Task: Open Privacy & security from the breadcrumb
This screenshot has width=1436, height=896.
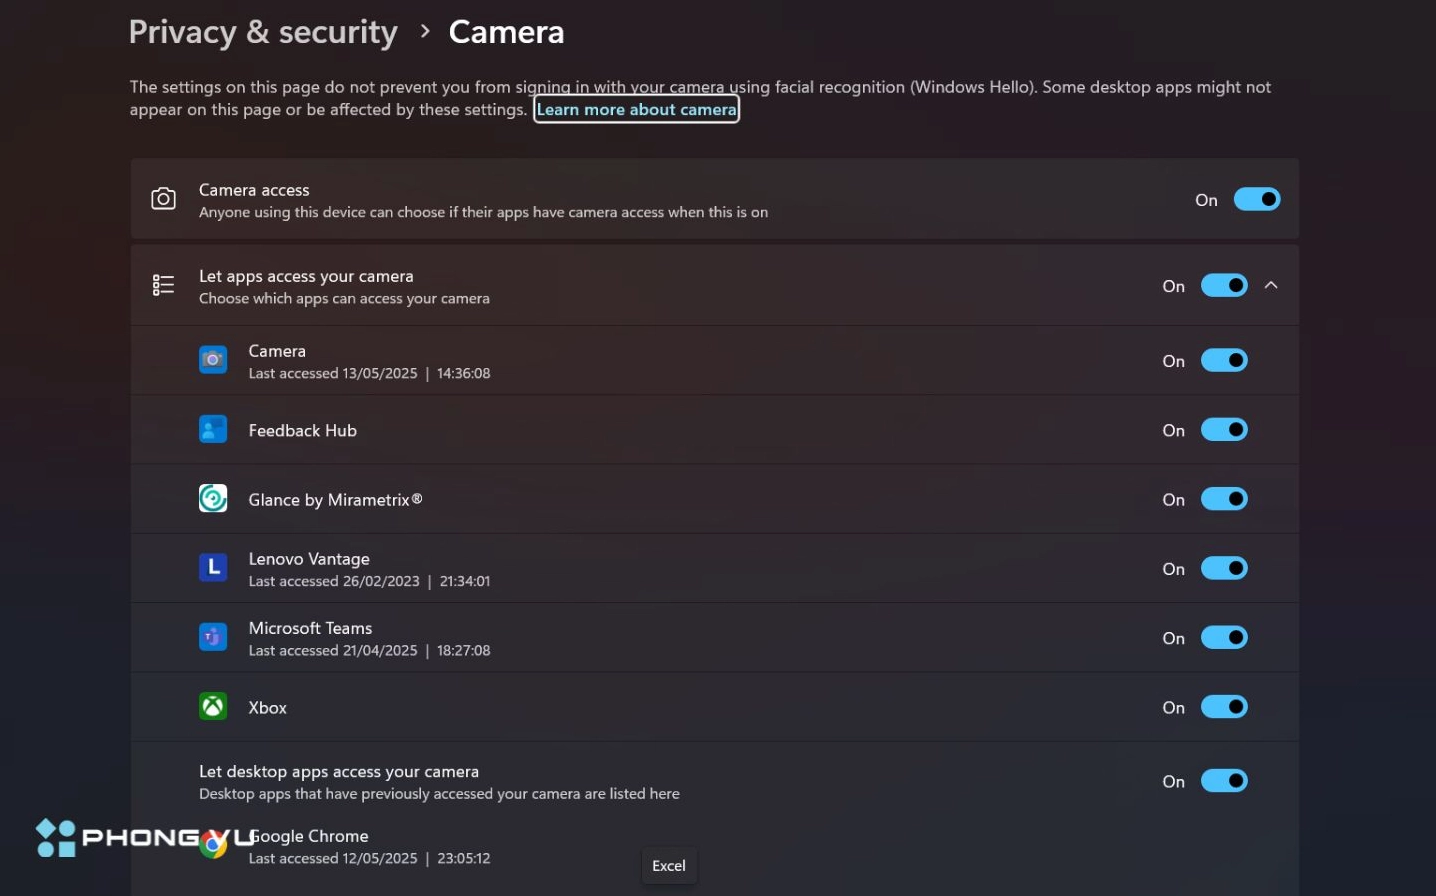Action: pos(262,31)
